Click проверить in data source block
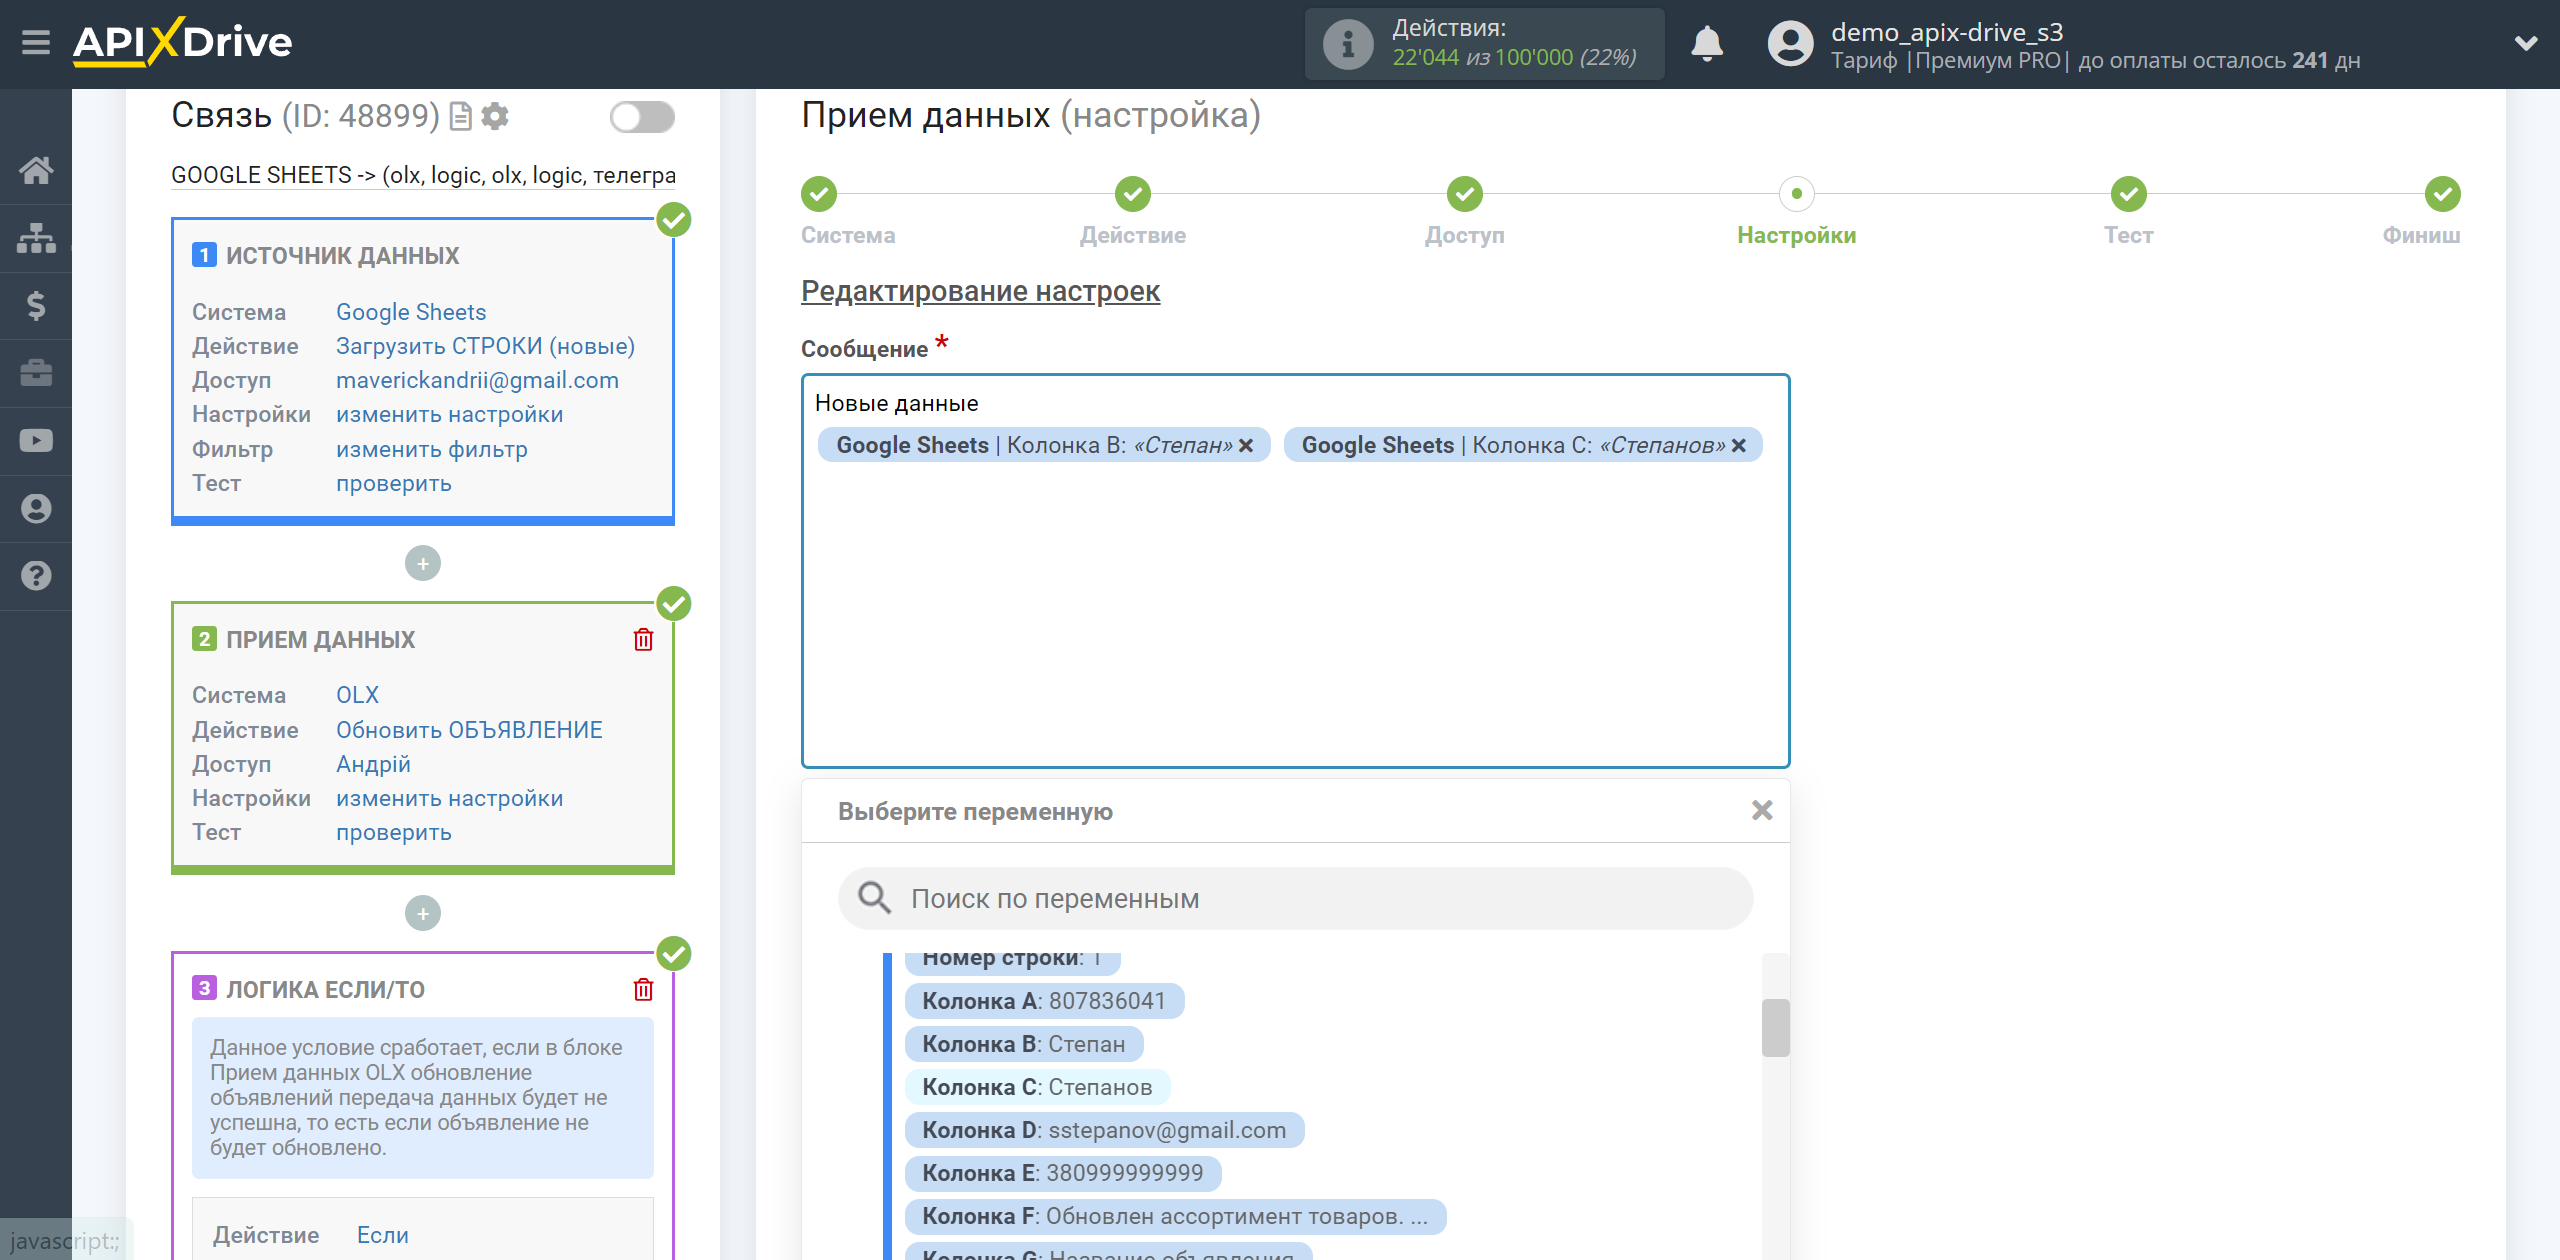 click(x=393, y=483)
